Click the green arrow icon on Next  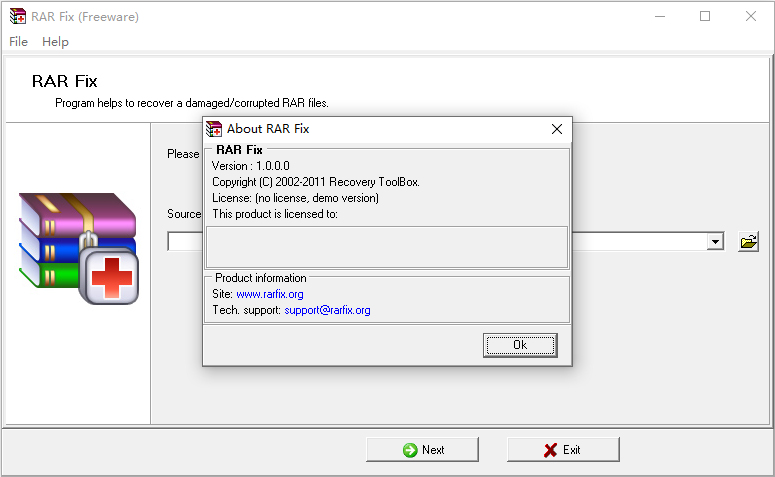click(x=410, y=450)
